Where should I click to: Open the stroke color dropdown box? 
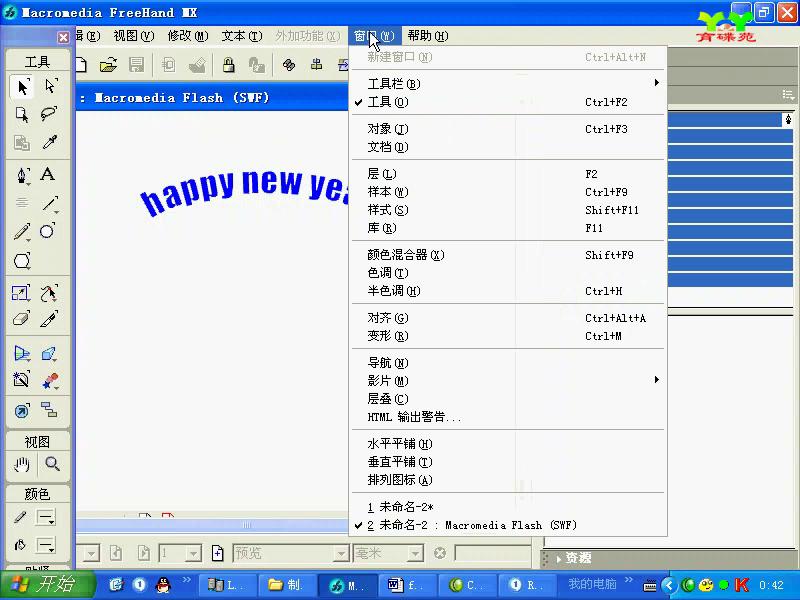click(x=45, y=518)
